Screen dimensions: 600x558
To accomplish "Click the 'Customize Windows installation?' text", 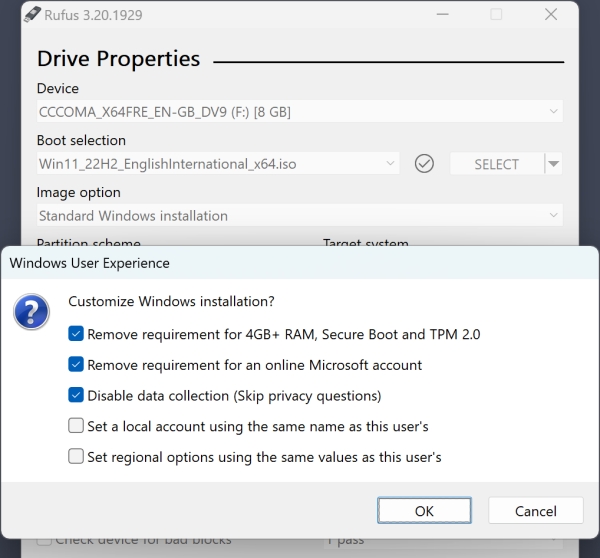I will tap(171, 302).
